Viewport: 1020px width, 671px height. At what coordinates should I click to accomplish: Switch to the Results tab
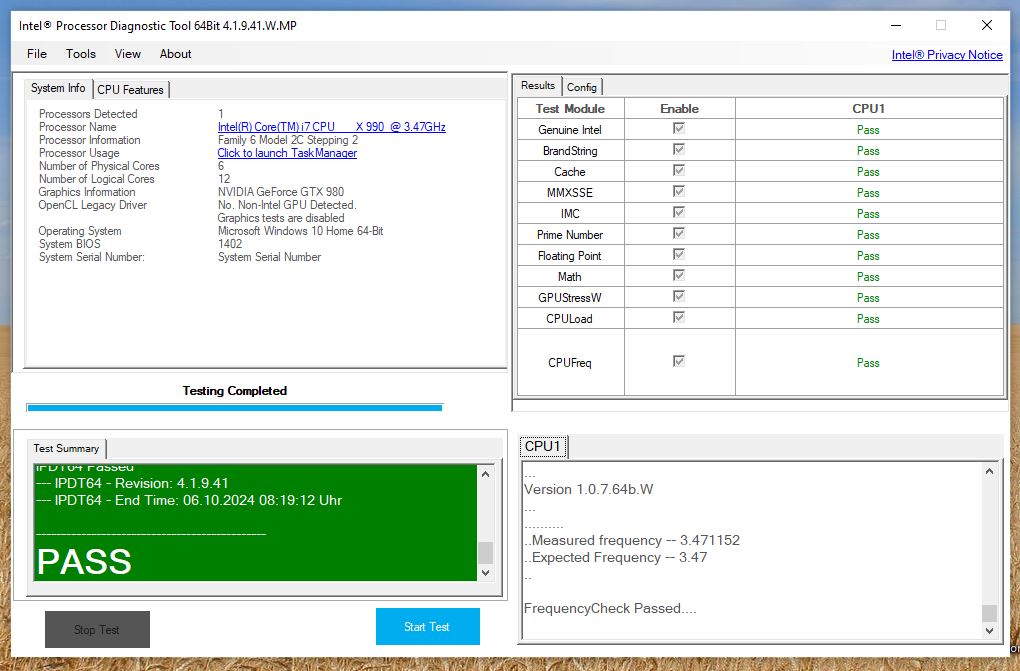click(x=538, y=85)
